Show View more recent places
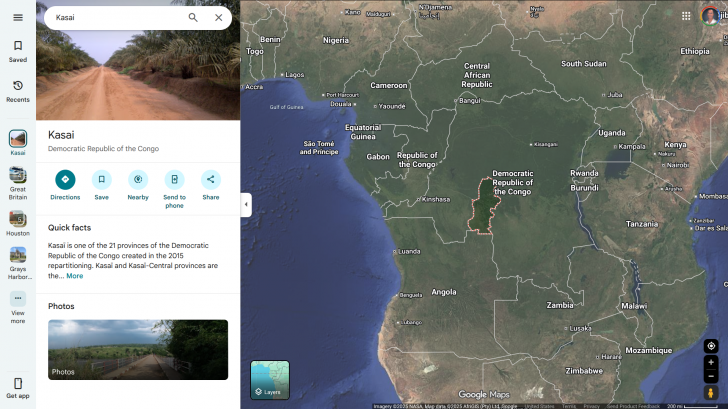The image size is (728, 409). [x=17, y=305]
